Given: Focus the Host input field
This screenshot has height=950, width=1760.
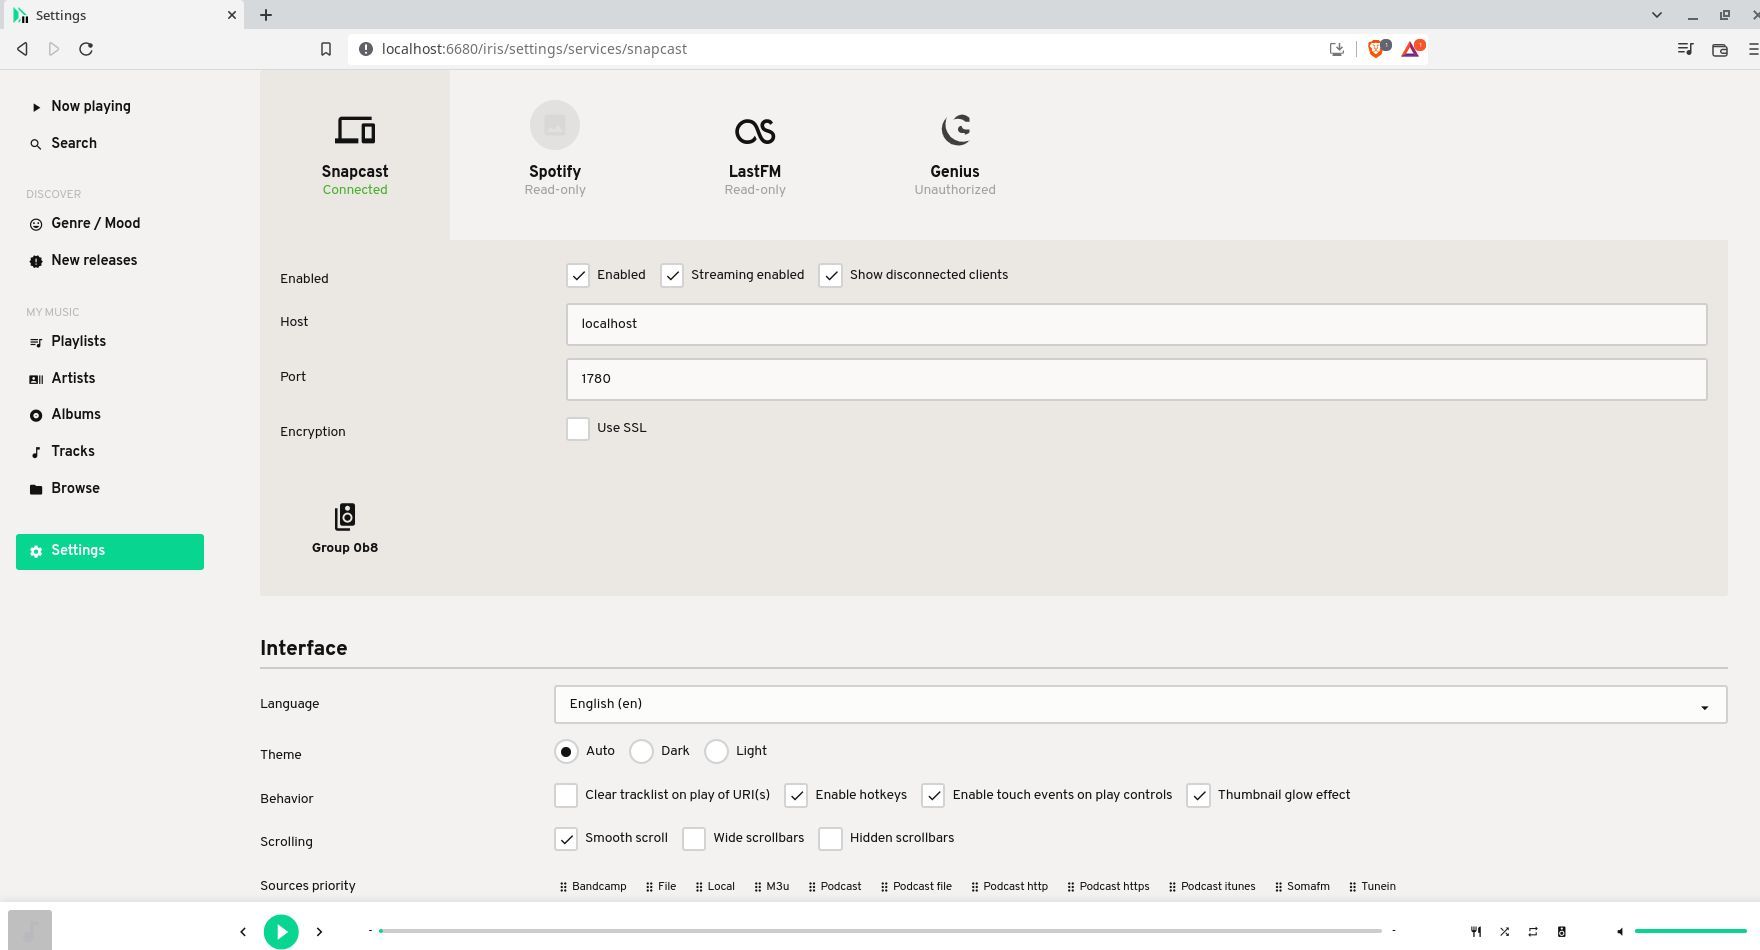Looking at the screenshot, I should [x=1136, y=324].
